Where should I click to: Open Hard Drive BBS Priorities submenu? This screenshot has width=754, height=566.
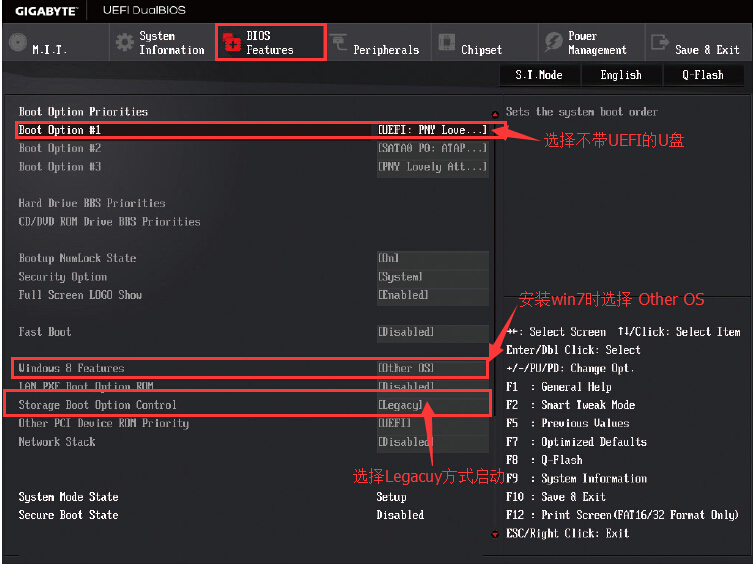click(92, 203)
